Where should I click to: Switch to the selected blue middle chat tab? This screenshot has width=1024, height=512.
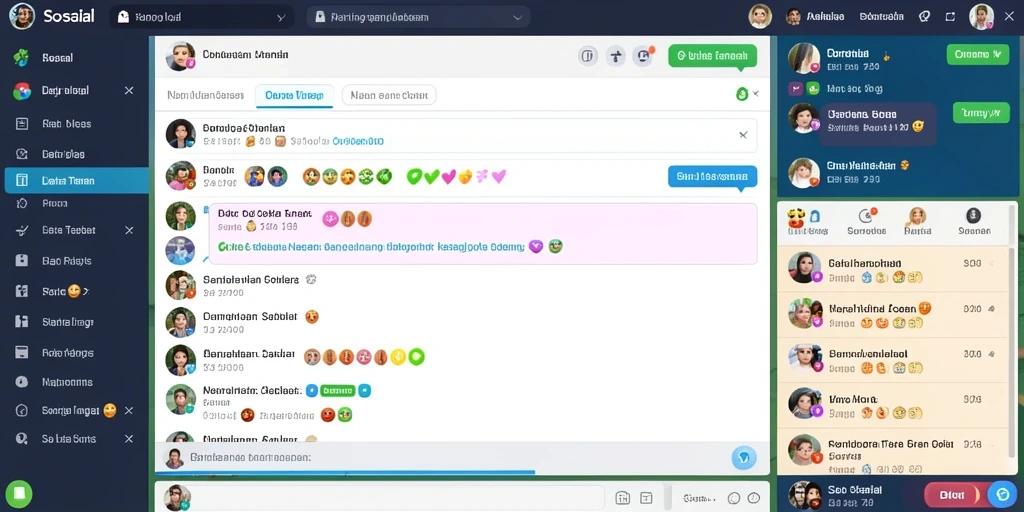point(295,95)
